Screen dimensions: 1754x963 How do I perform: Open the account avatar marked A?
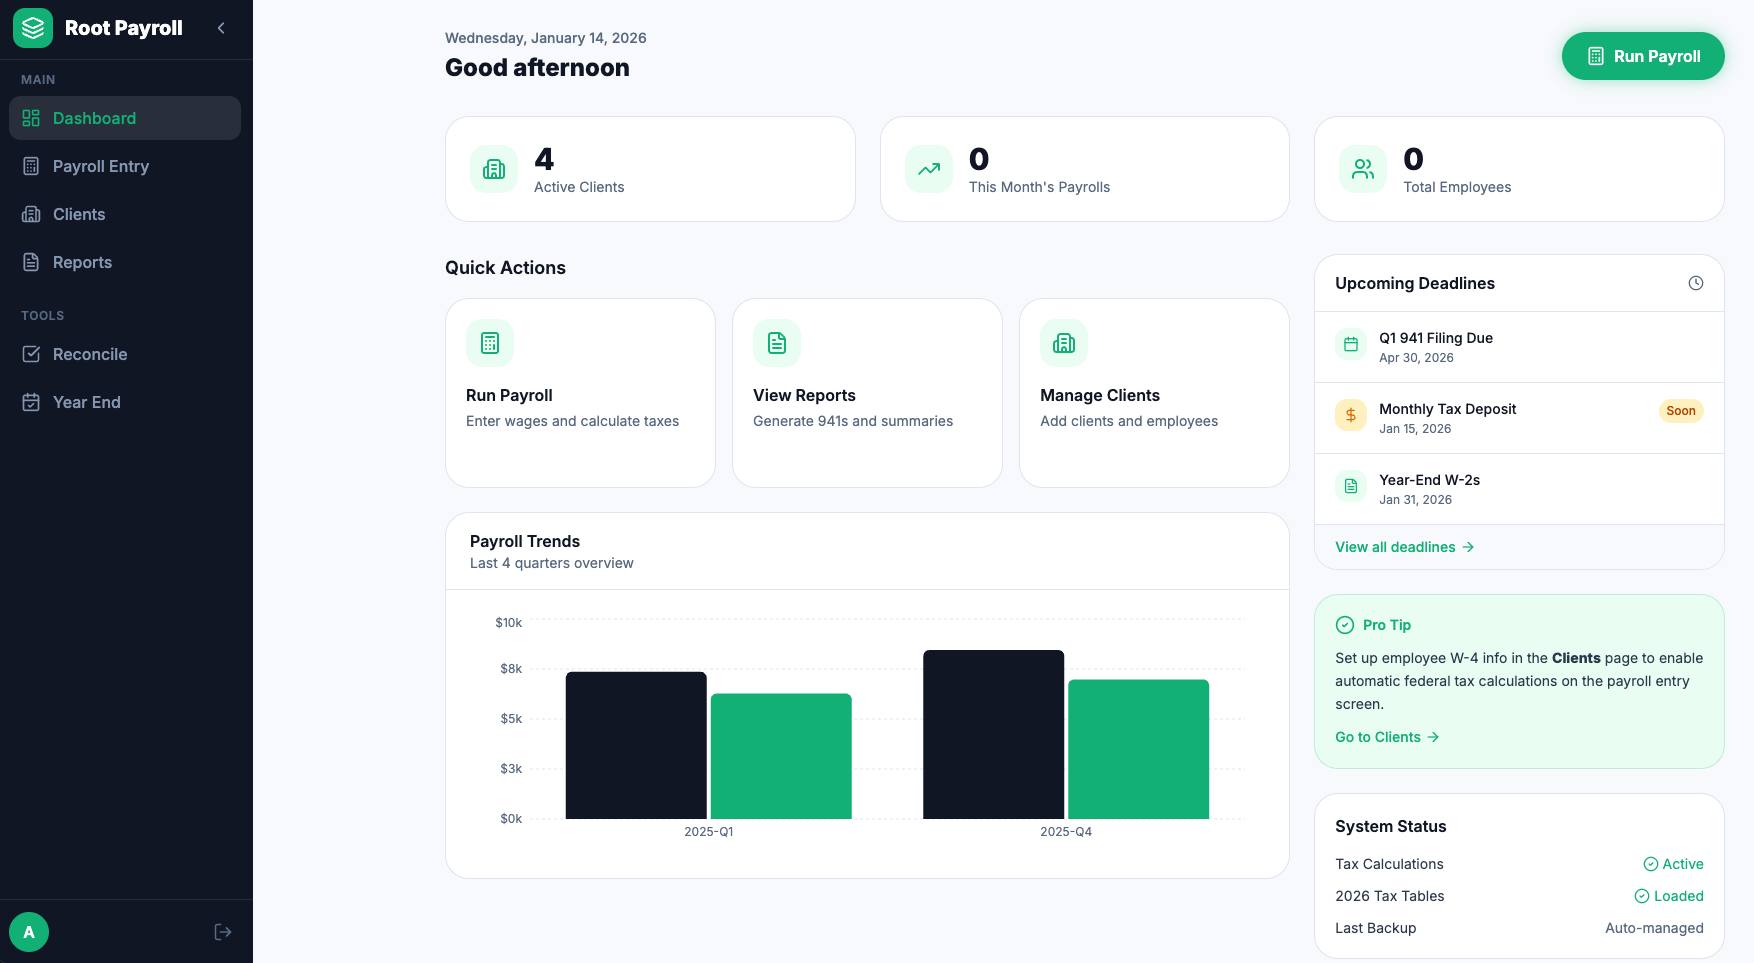coord(29,931)
